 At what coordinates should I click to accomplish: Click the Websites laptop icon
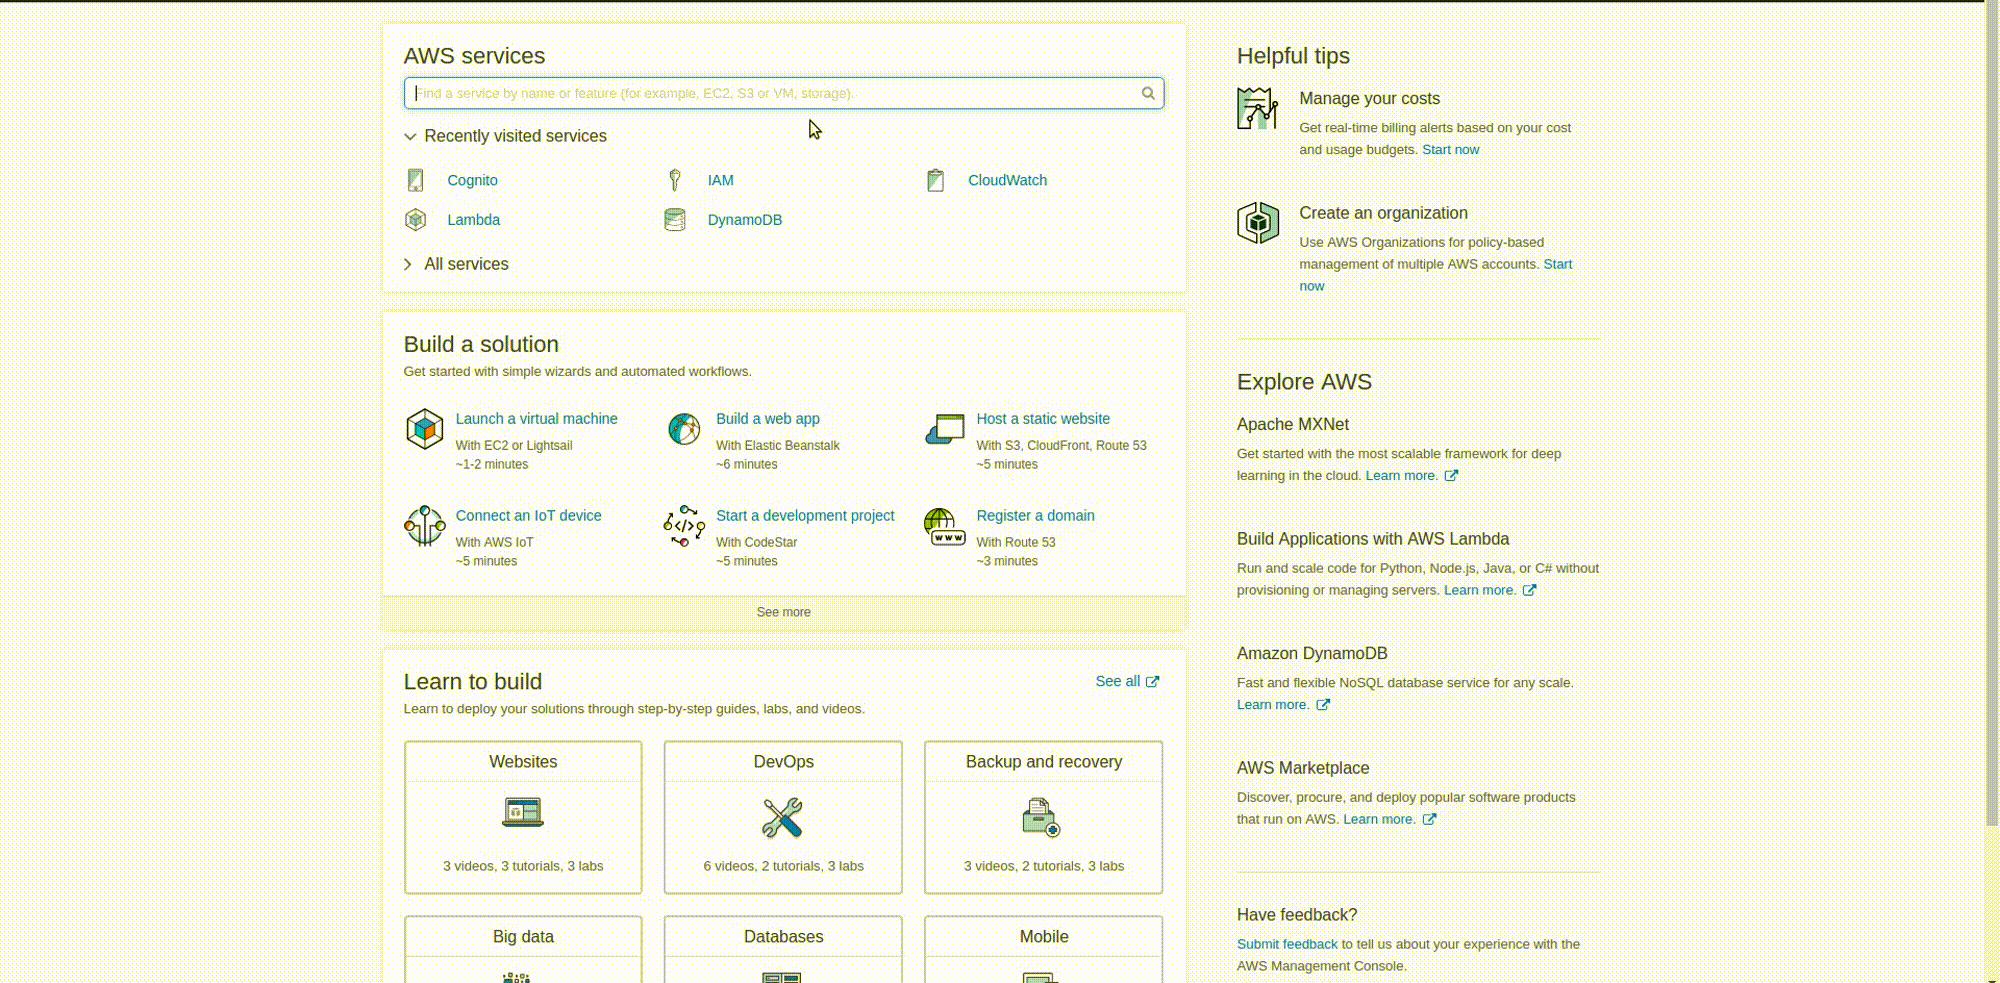(x=523, y=812)
